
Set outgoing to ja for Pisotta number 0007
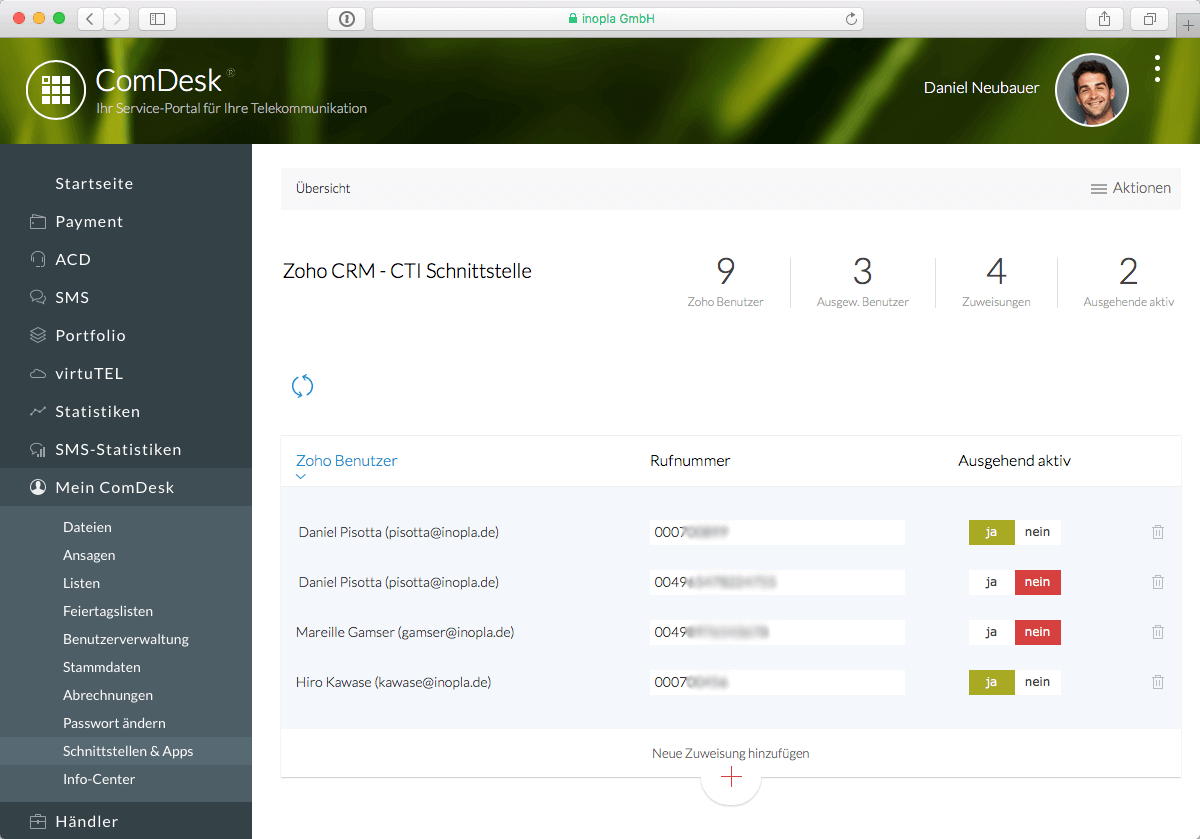click(992, 532)
